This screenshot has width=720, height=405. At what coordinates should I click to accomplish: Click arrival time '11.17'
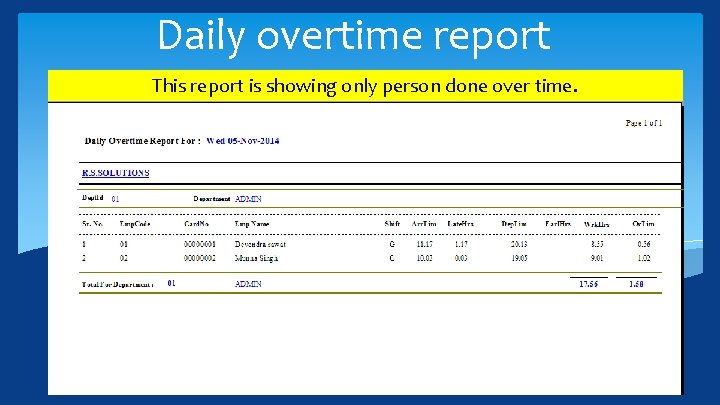(424, 244)
